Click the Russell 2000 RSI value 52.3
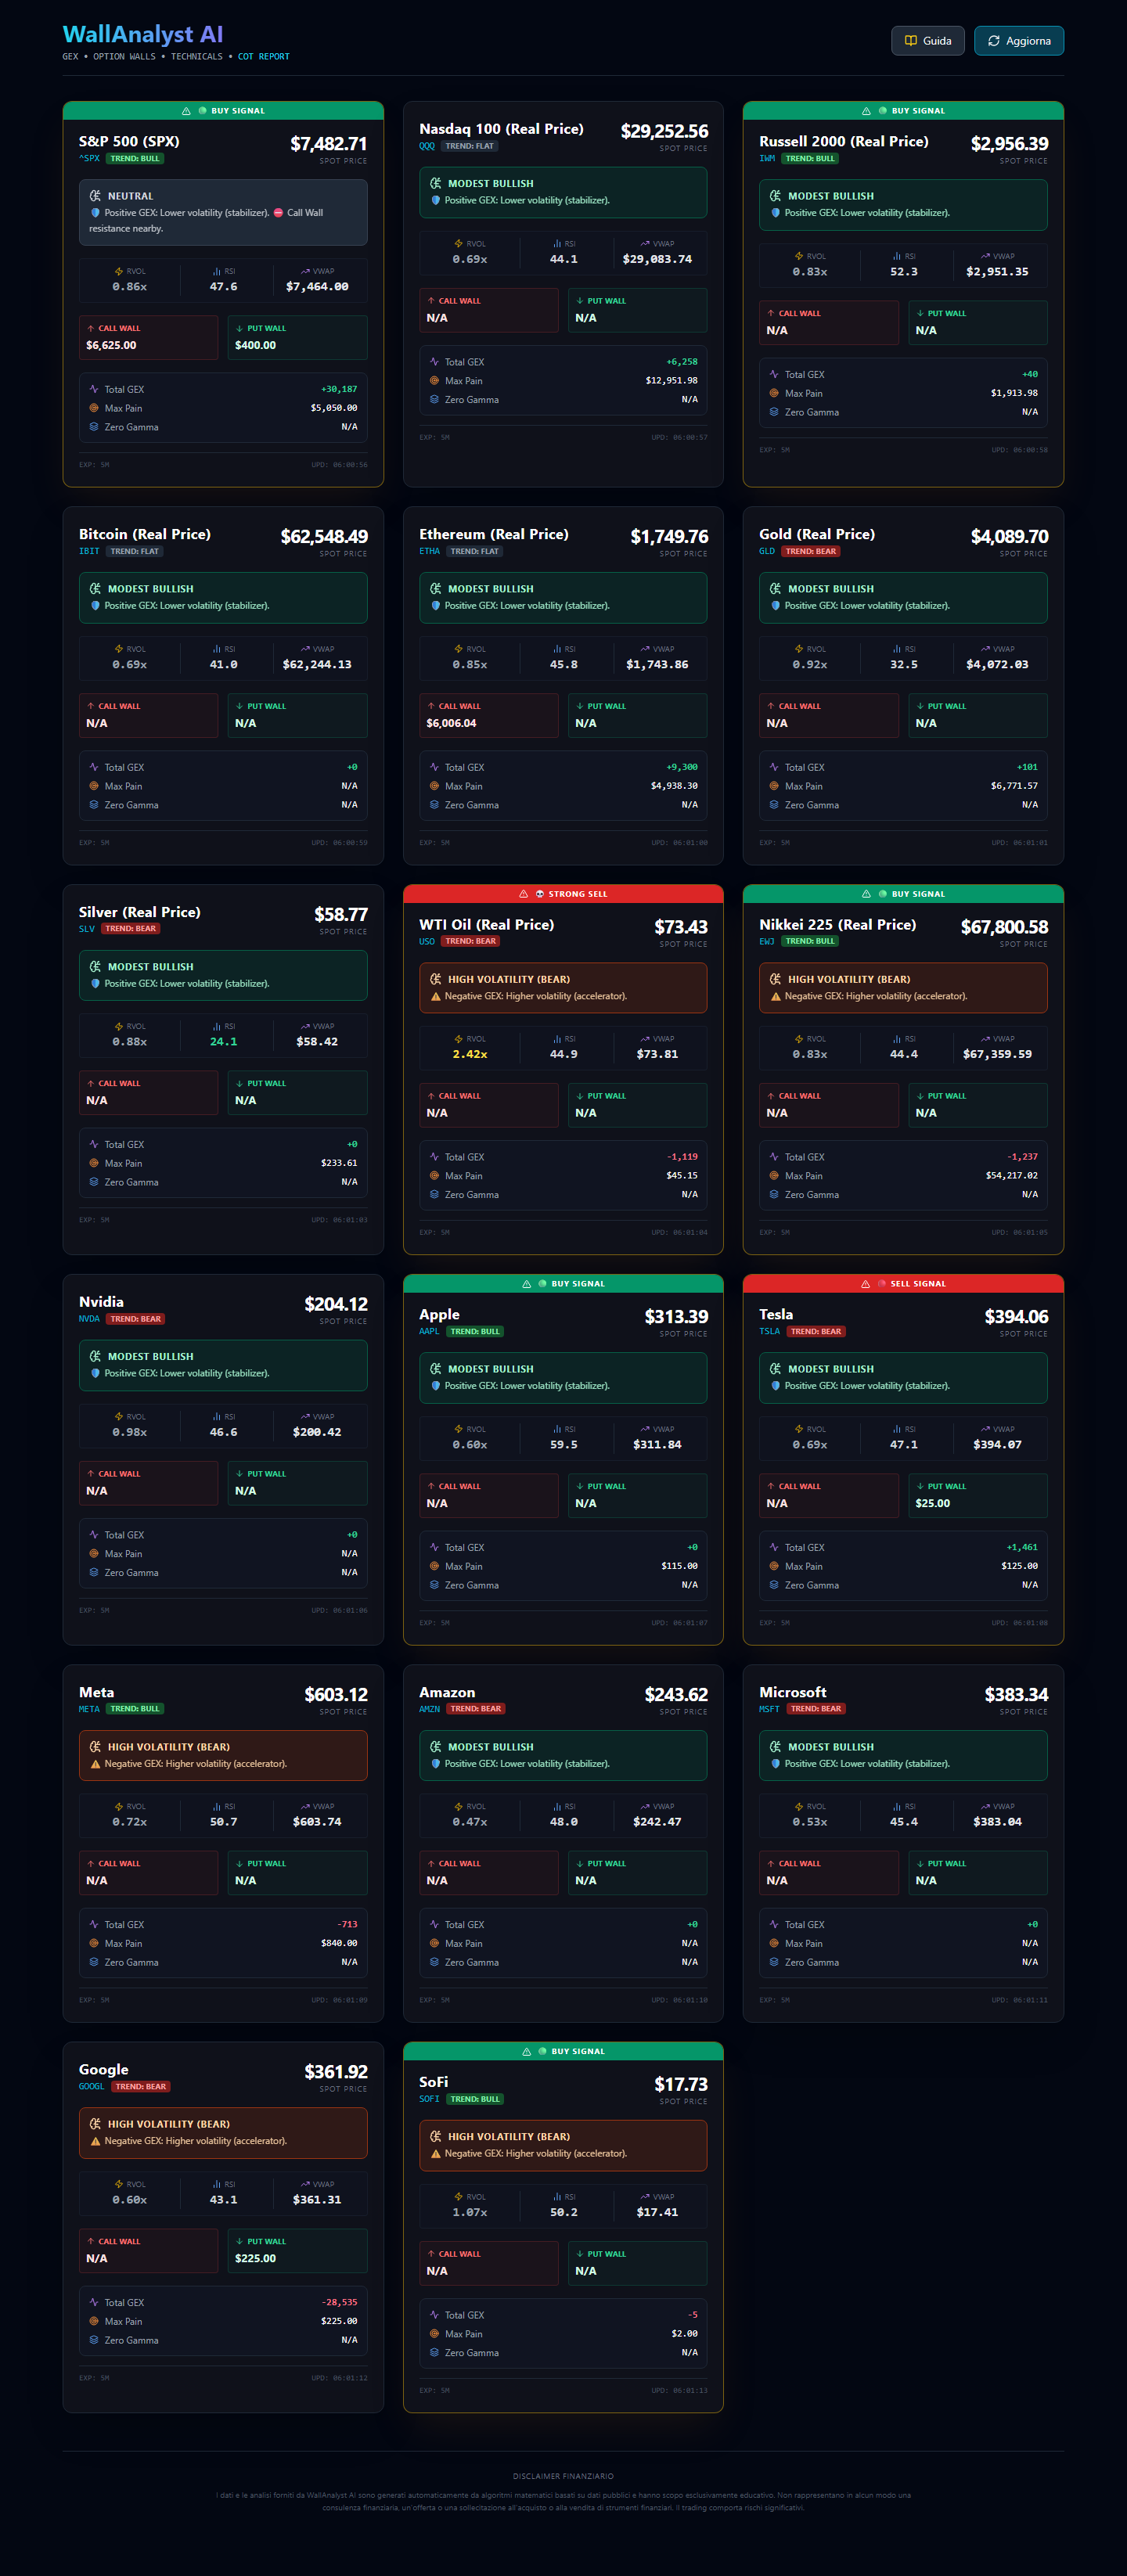Screen dimensions: 1127x2576 click(x=904, y=271)
